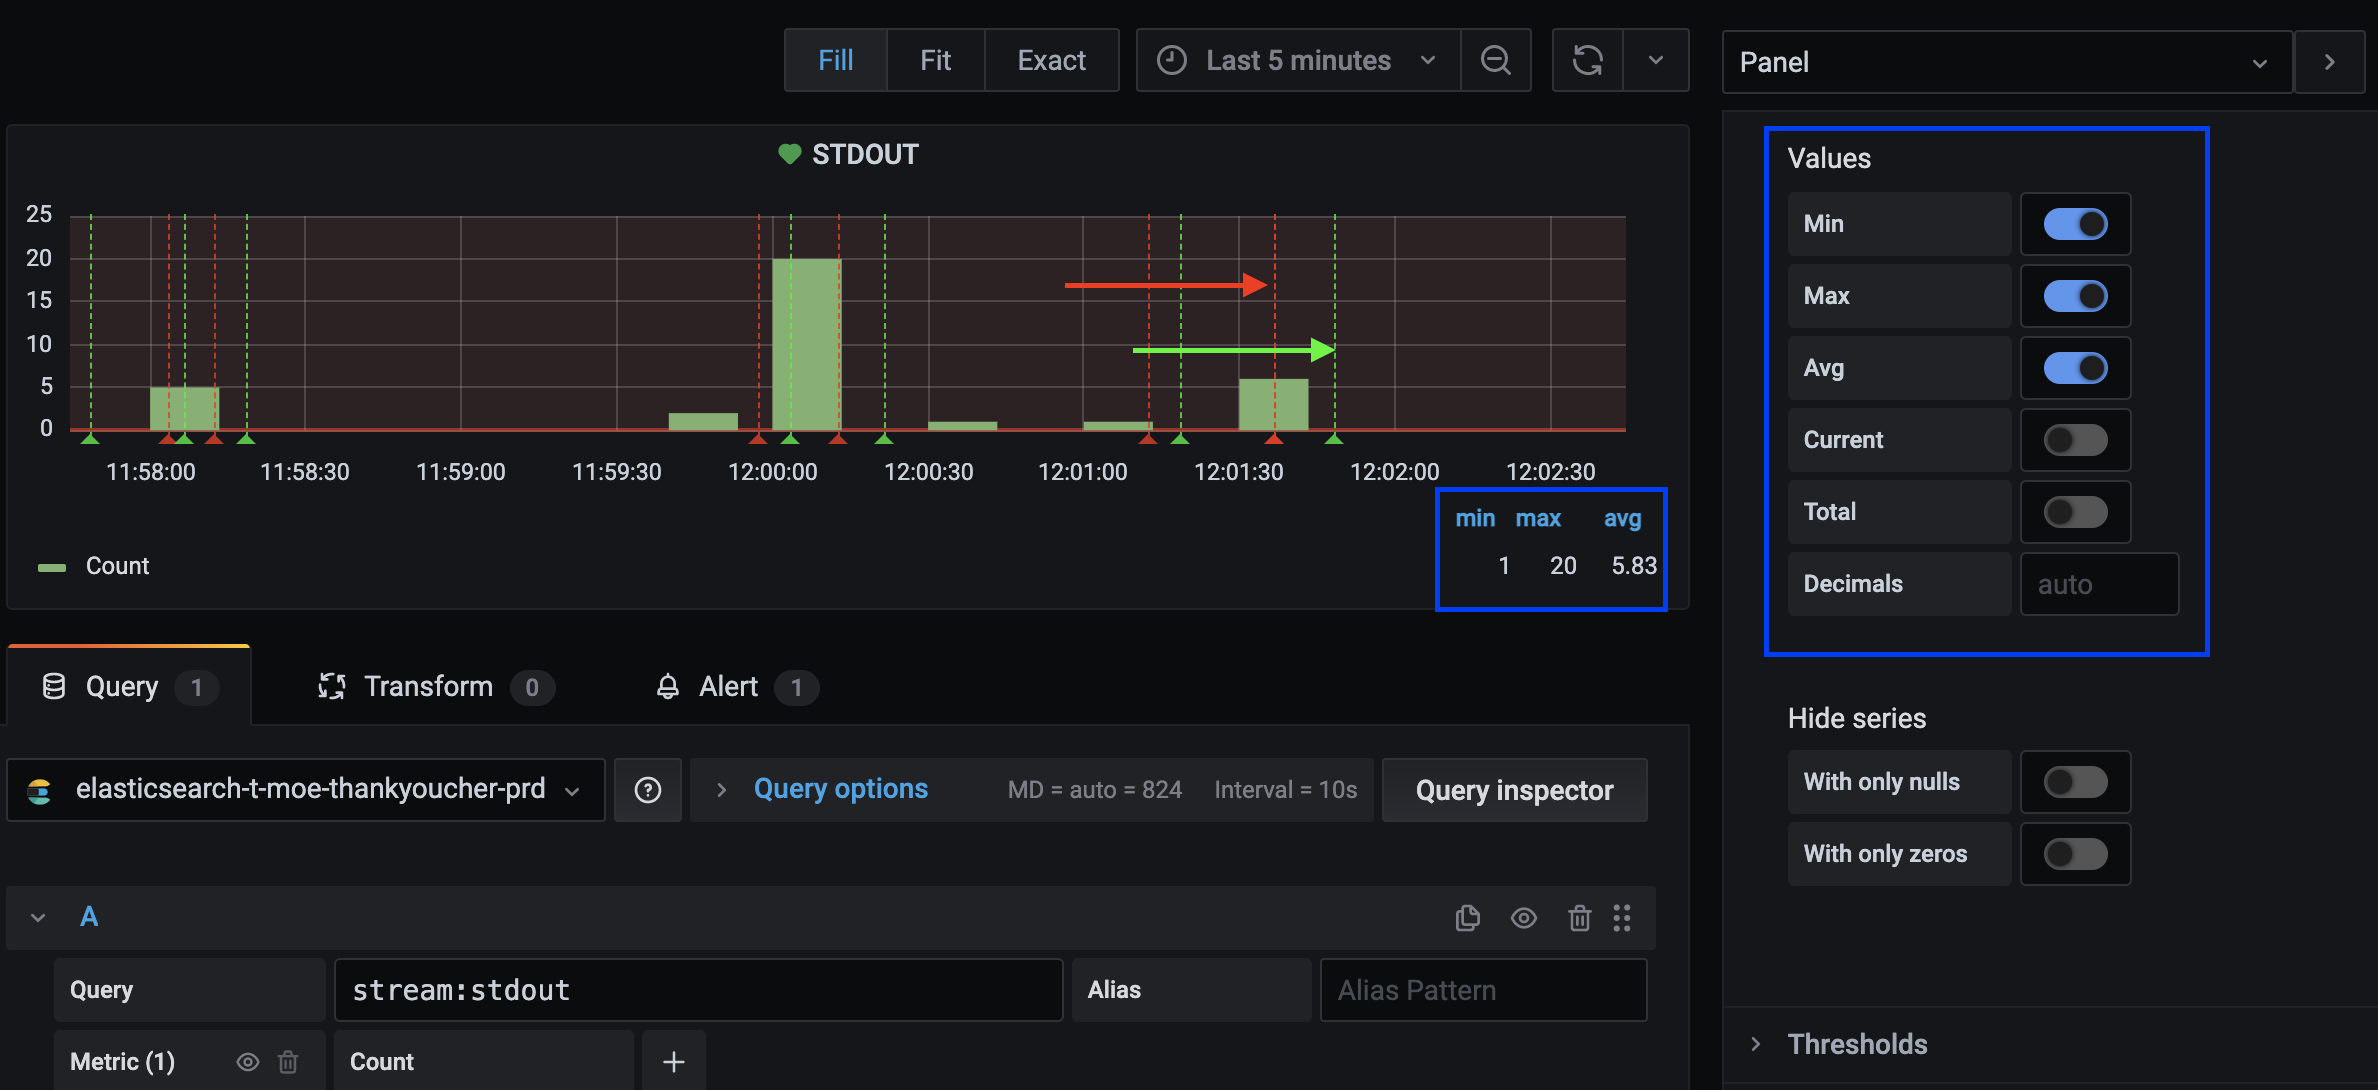Click the Alias Pattern input field
The width and height of the screenshot is (2378, 1090).
[x=1483, y=990]
